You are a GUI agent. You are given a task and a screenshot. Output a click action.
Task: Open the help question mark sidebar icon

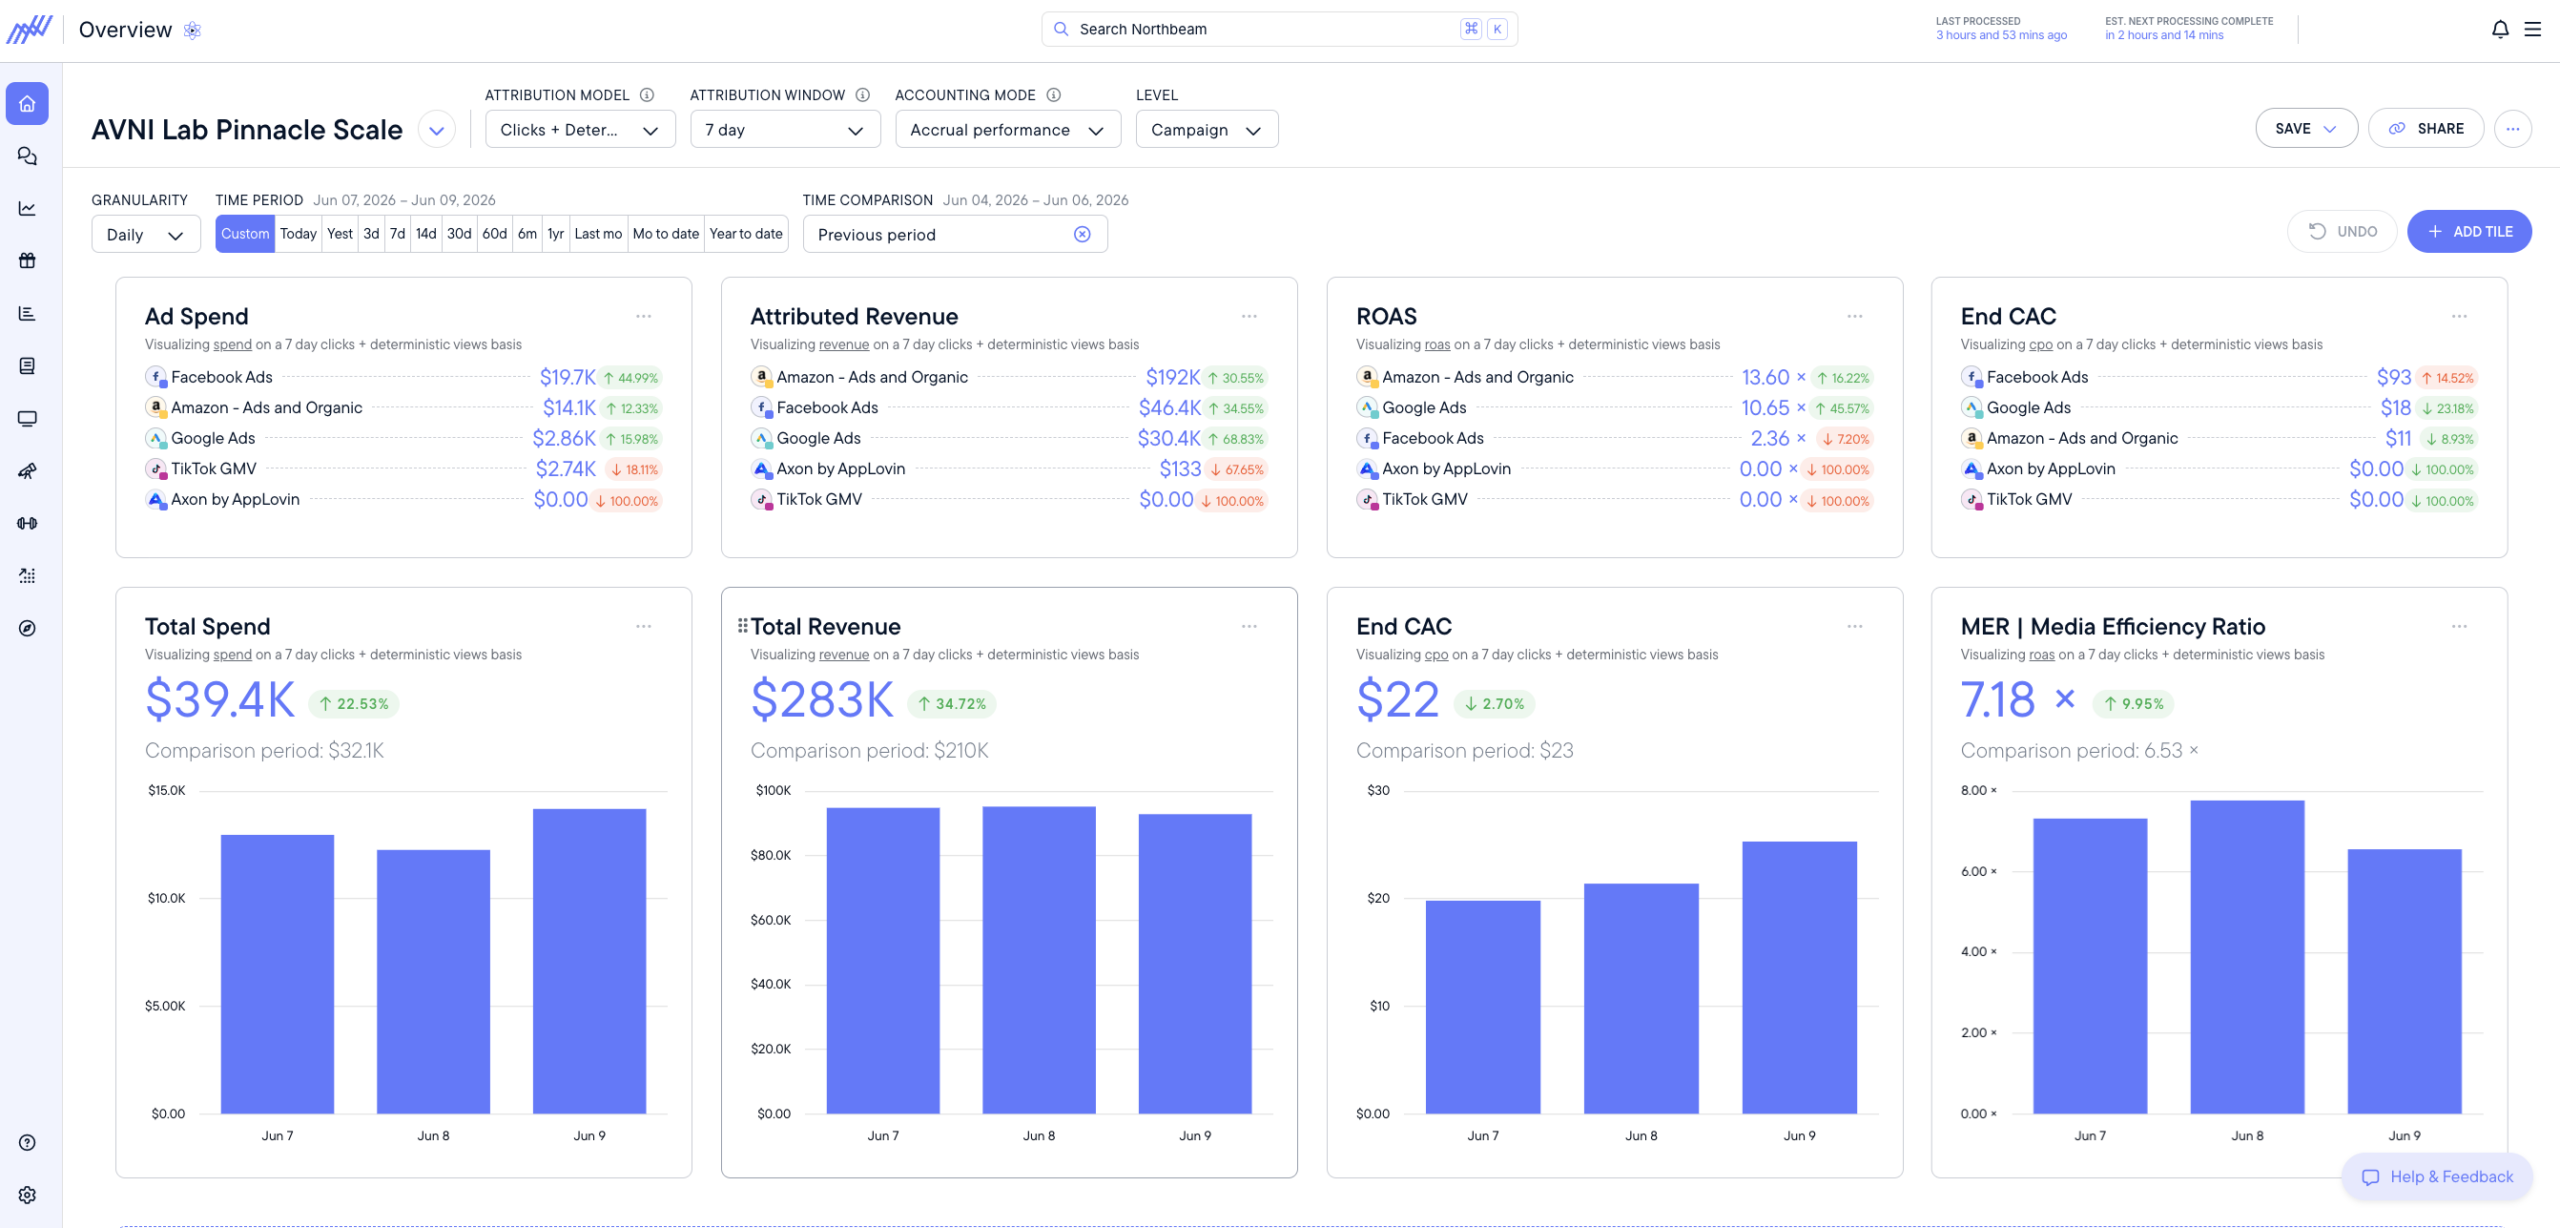coord(27,1142)
